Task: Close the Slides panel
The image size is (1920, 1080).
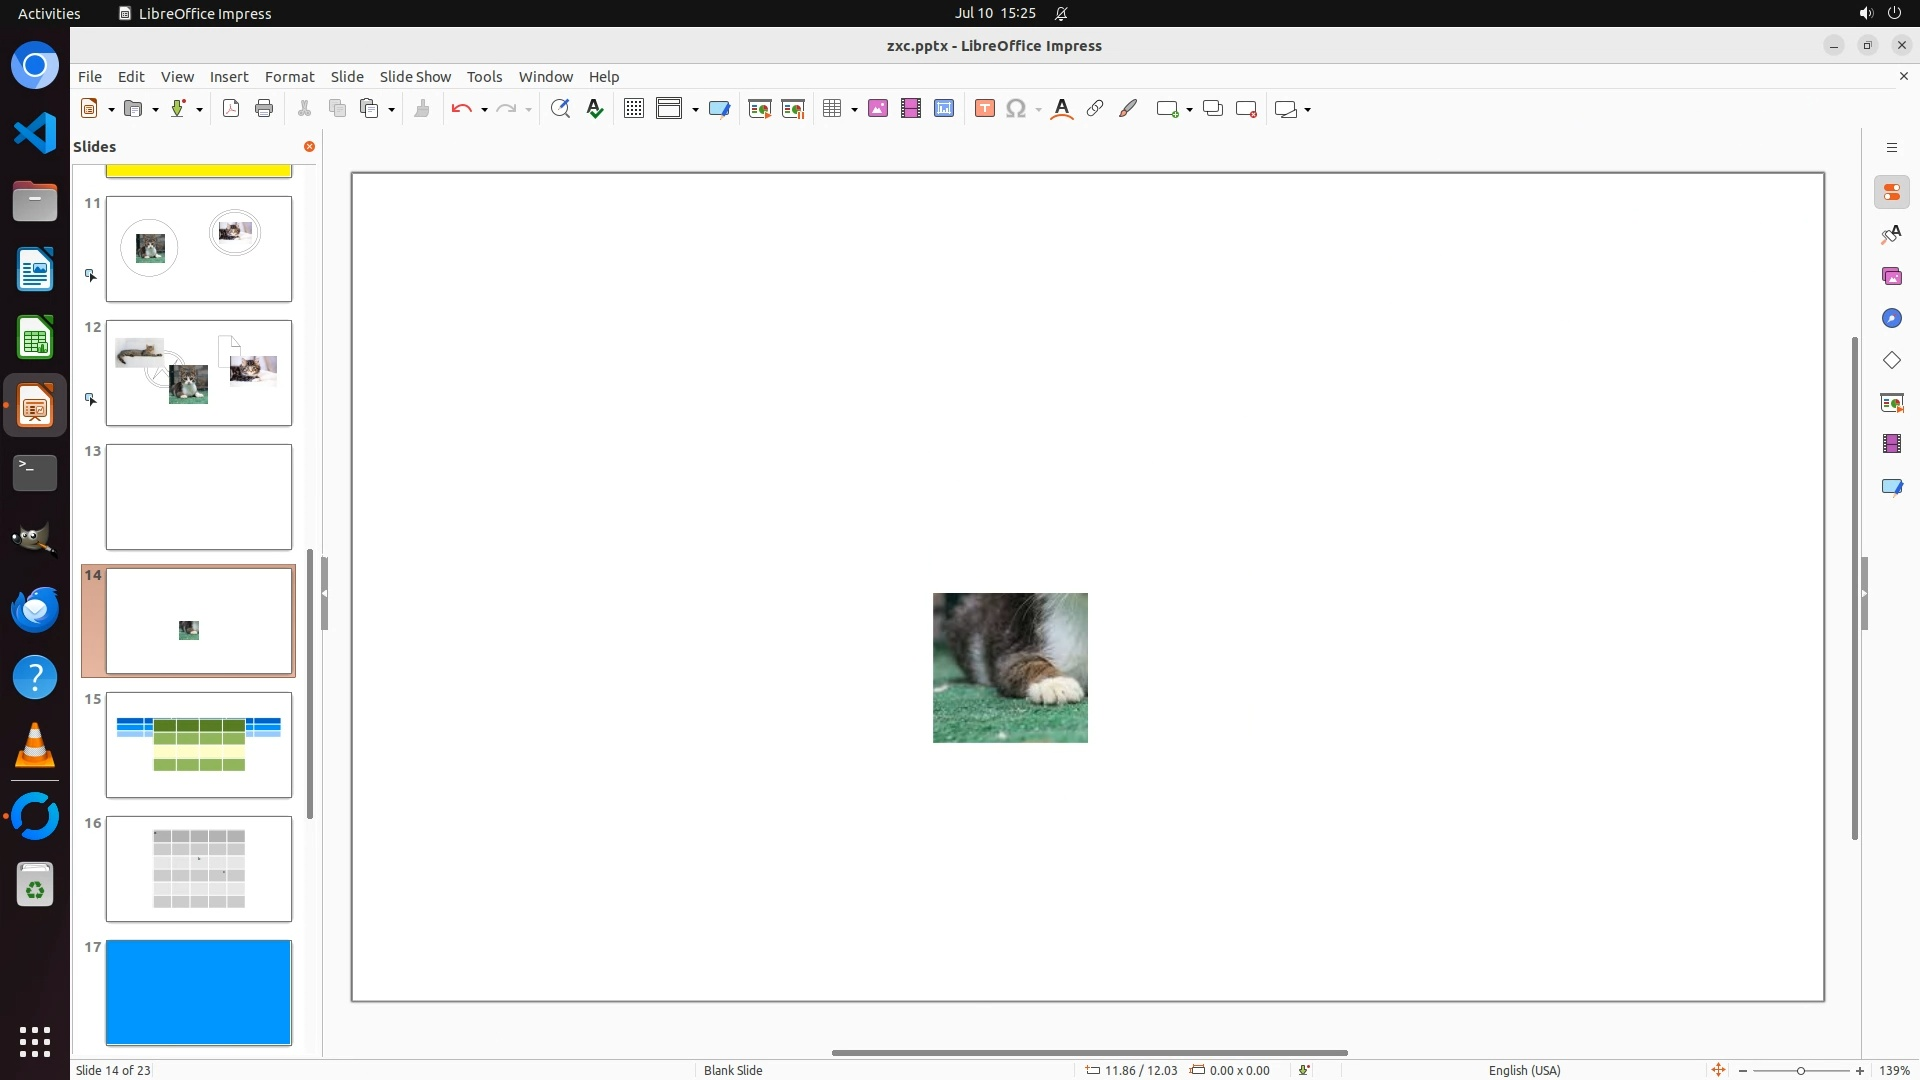Action: point(309,147)
